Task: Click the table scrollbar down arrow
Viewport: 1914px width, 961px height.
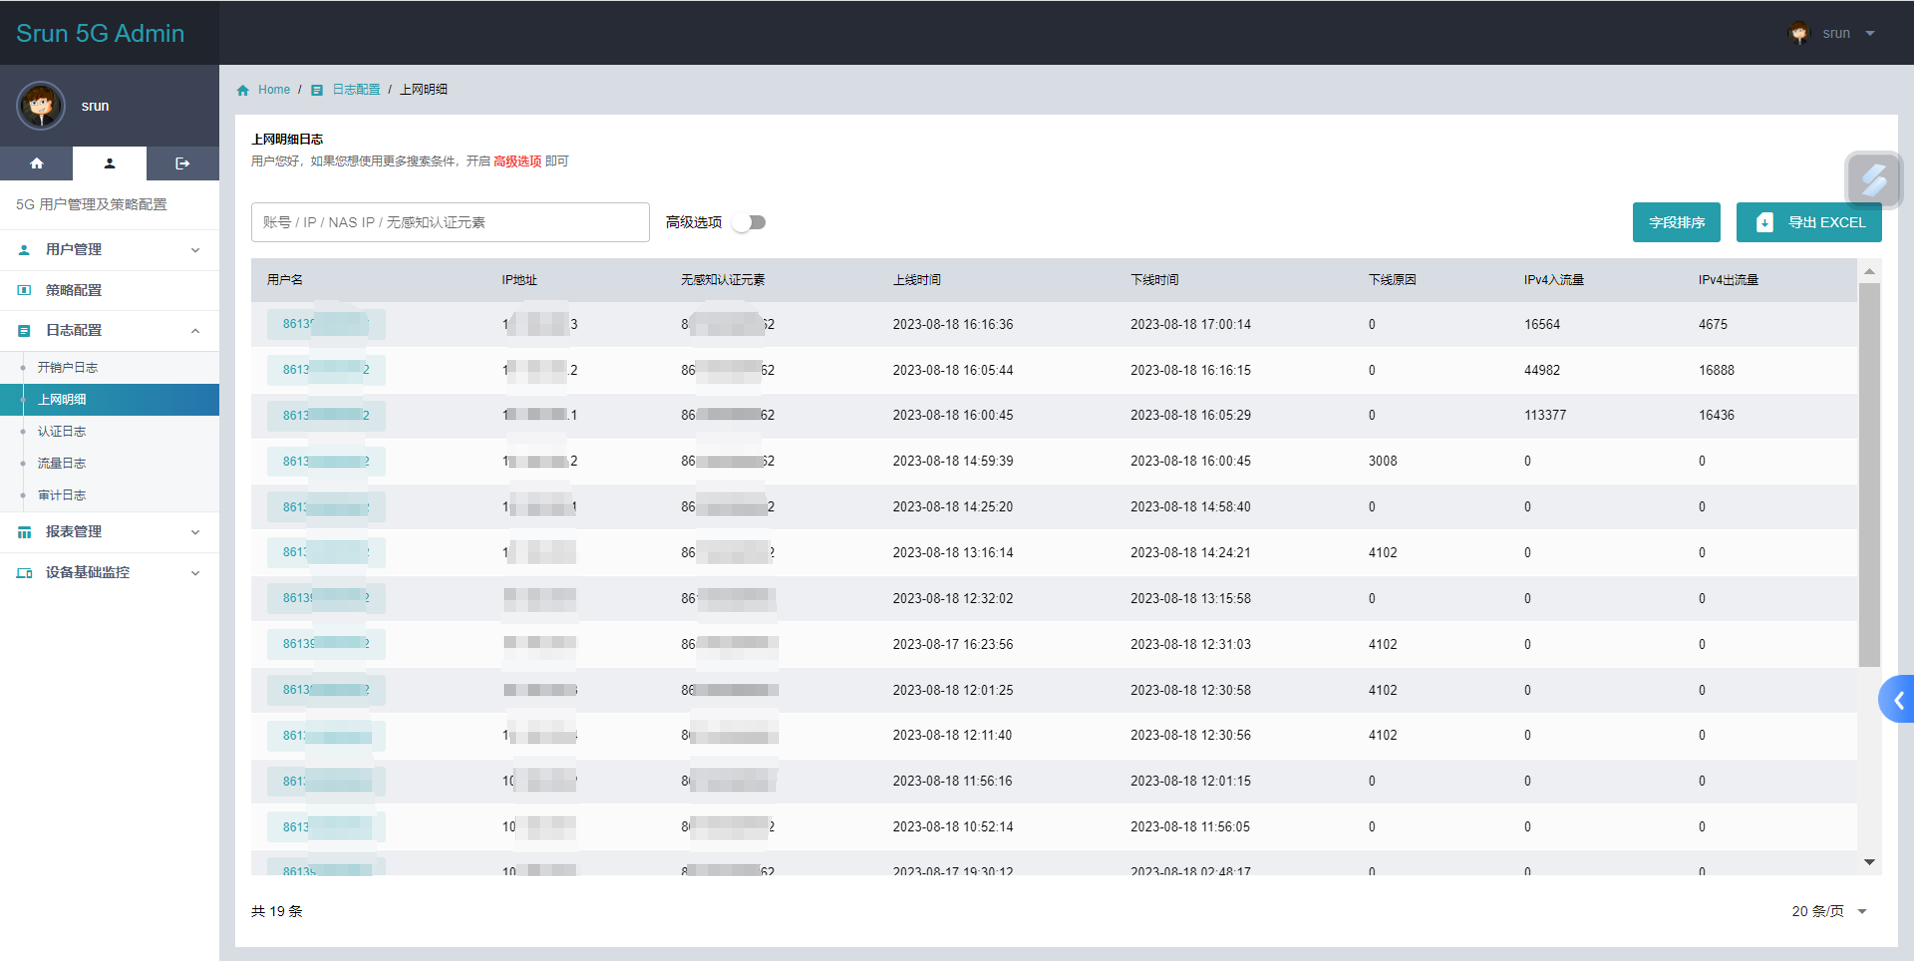Action: tap(1869, 862)
